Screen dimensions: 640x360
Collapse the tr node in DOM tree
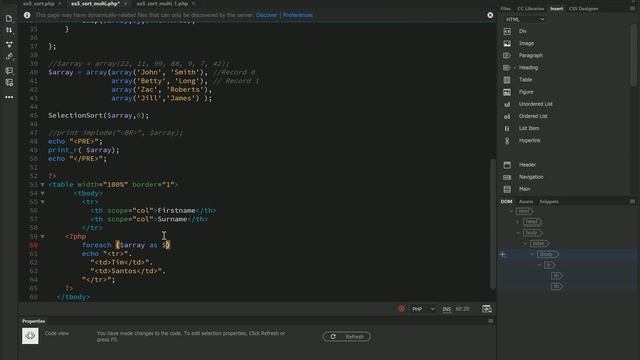[539, 265]
